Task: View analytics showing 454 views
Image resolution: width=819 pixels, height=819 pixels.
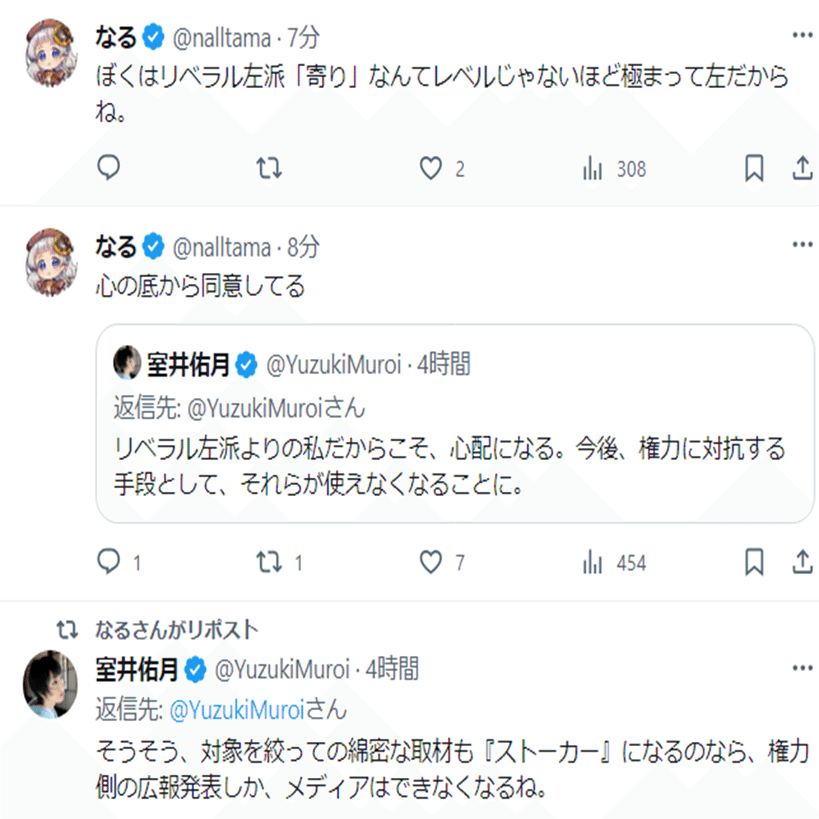Action: coord(592,562)
